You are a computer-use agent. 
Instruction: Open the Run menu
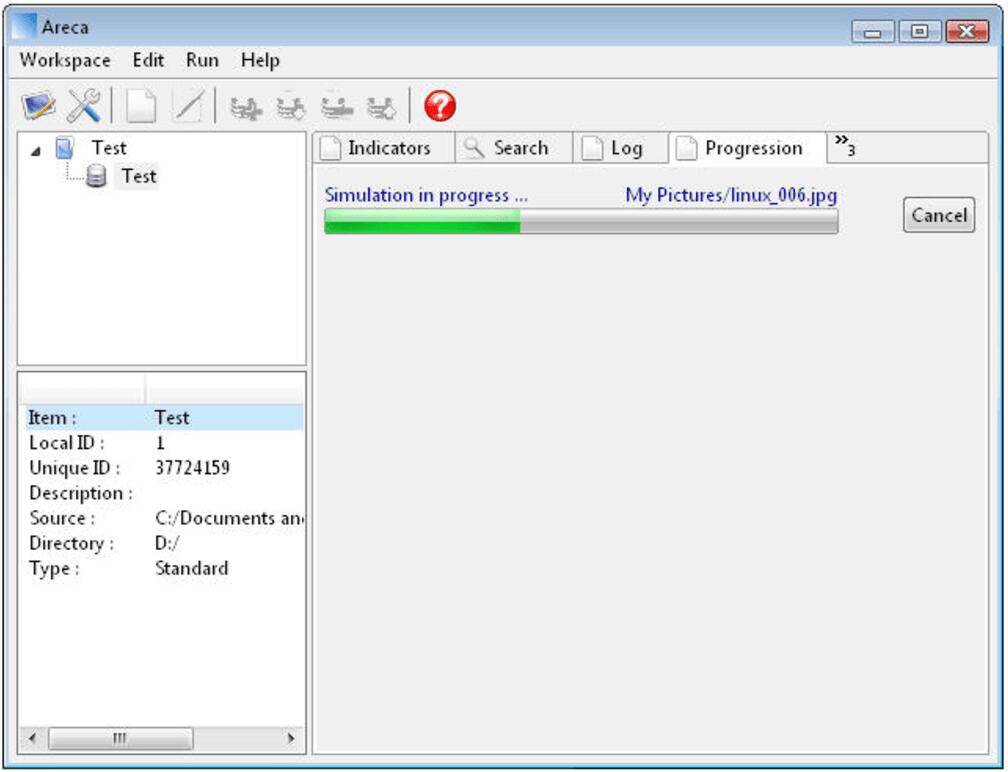202,60
